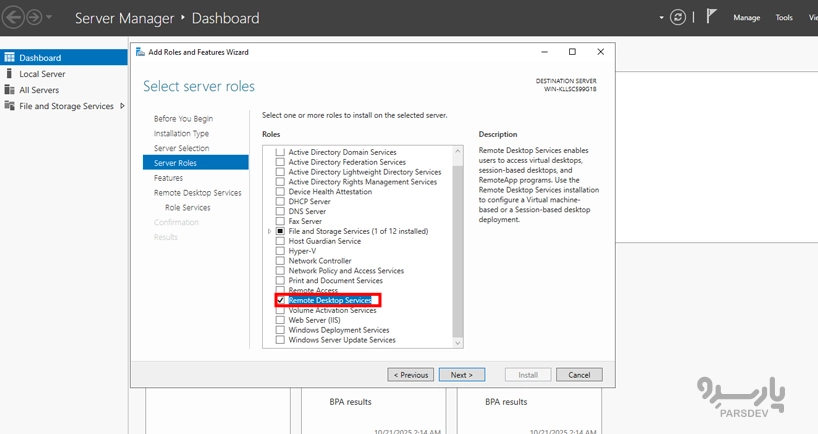Screen dimensions: 818x434
Task: Go to the Server Selection wizard step
Action: pos(181,148)
